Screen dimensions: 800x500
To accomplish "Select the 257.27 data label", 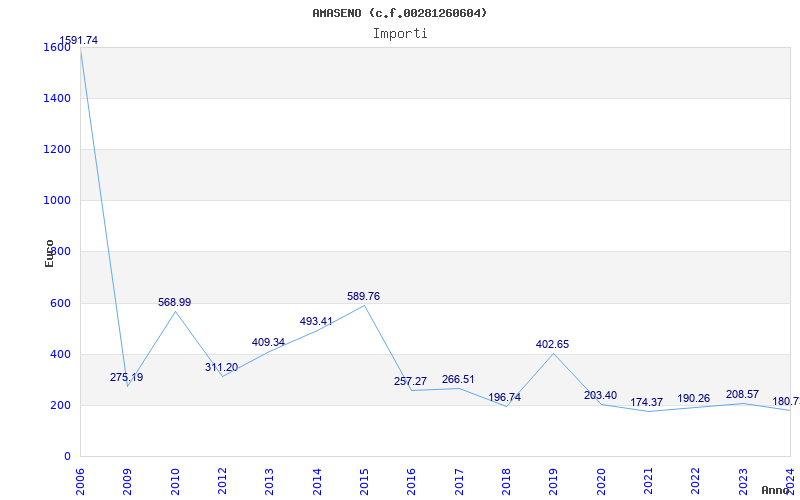I will [x=410, y=381].
